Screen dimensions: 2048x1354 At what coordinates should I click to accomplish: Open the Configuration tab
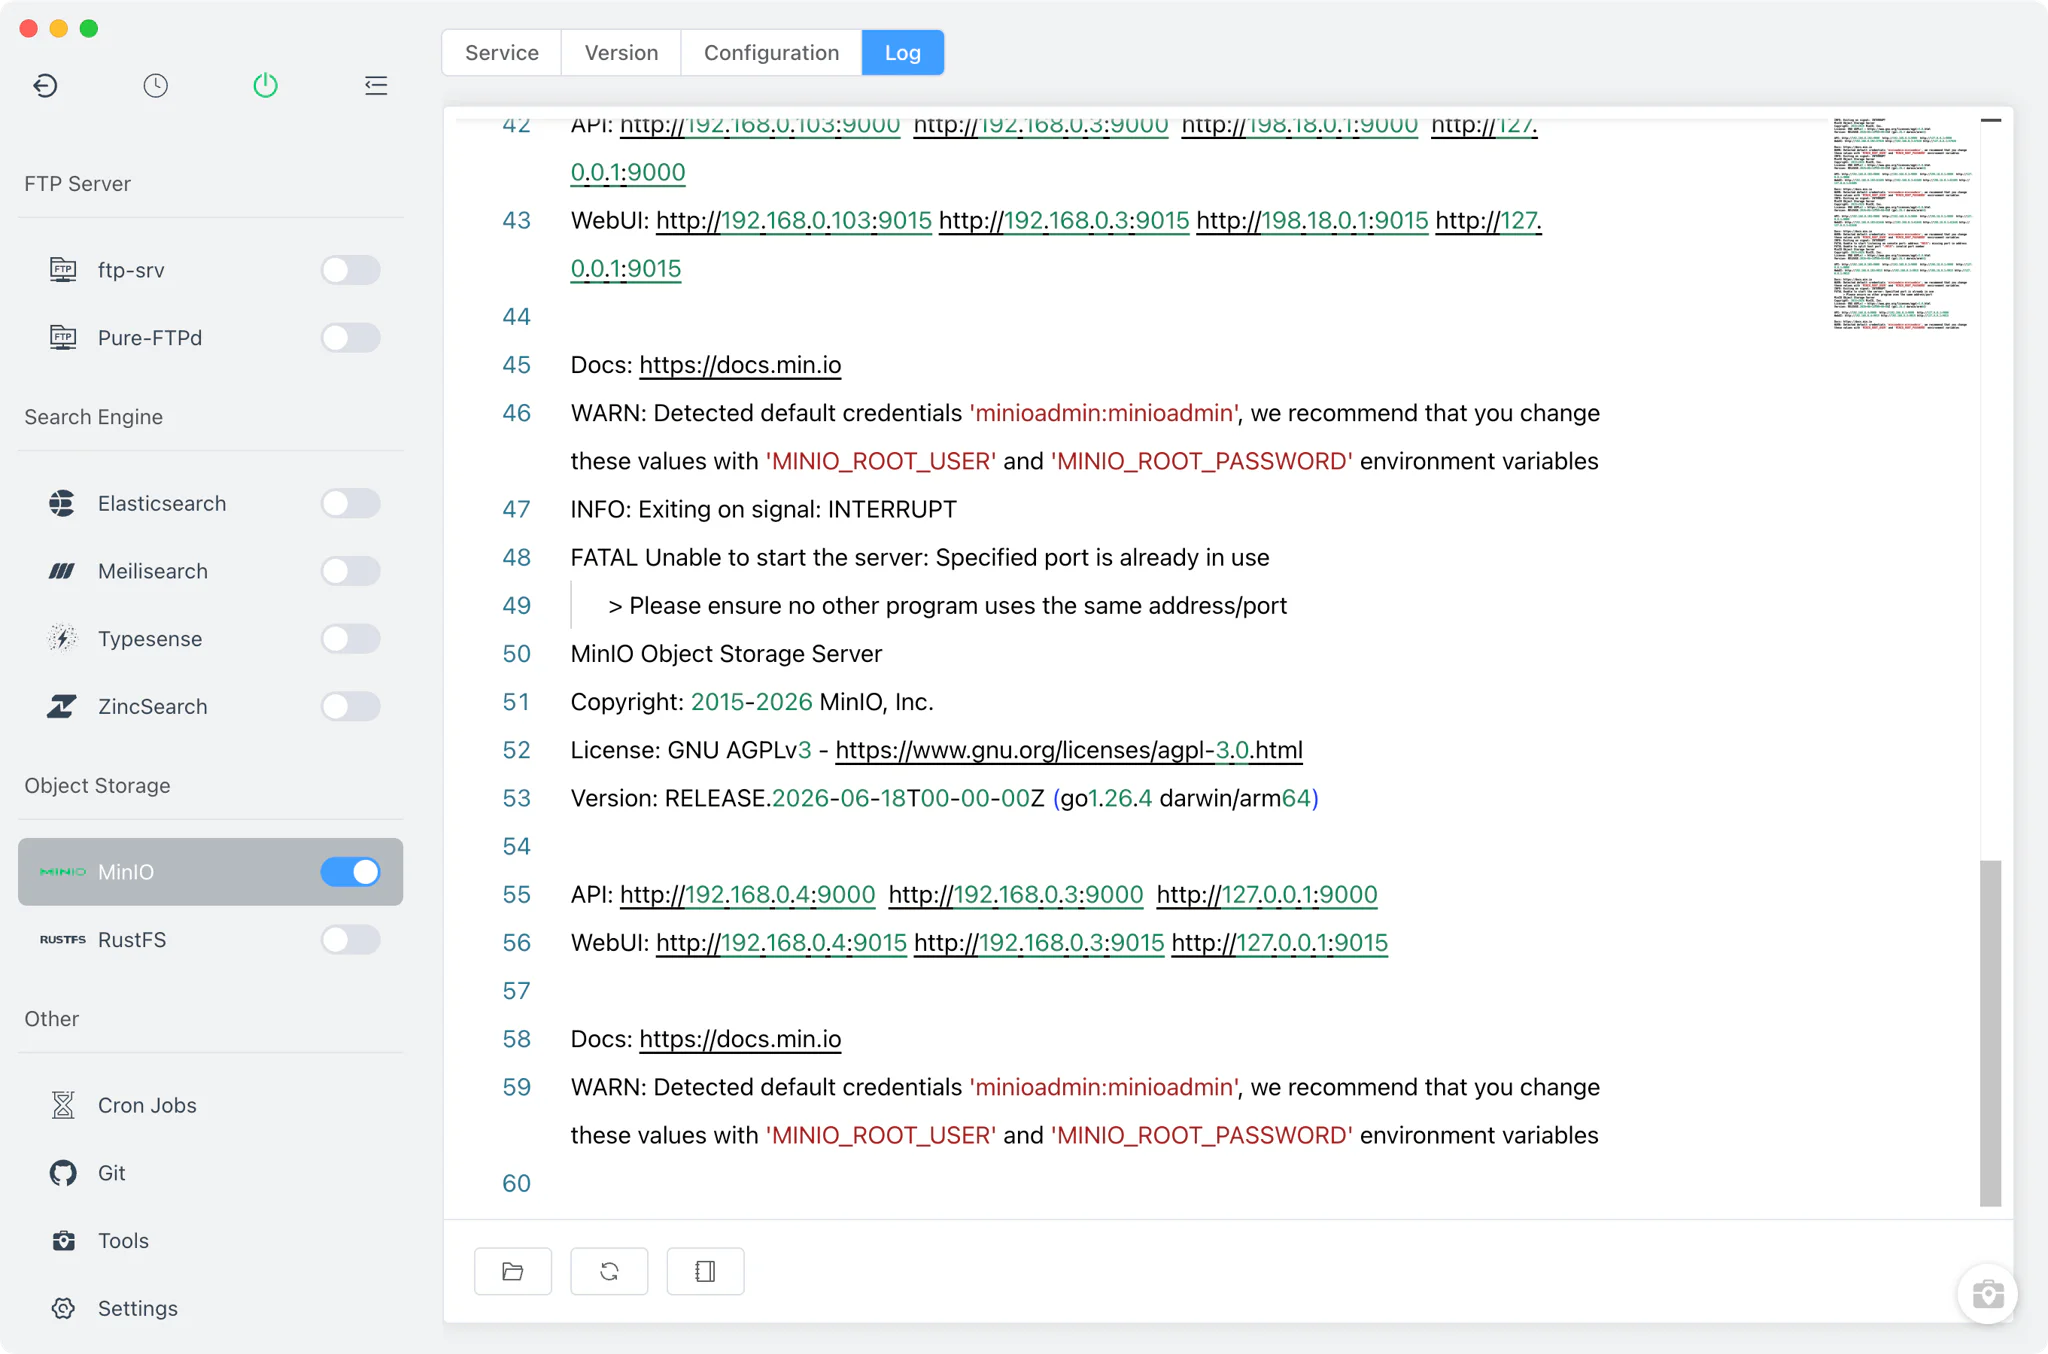click(771, 52)
